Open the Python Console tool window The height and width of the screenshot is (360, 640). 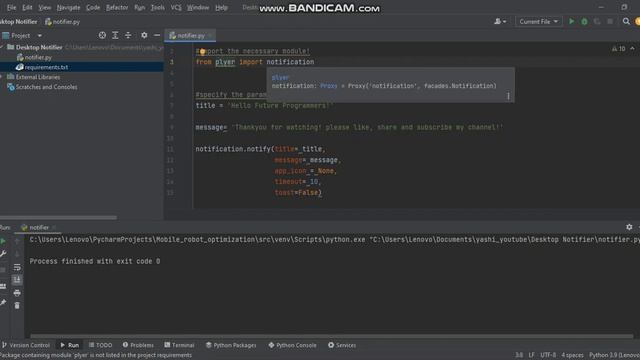click(x=292, y=345)
